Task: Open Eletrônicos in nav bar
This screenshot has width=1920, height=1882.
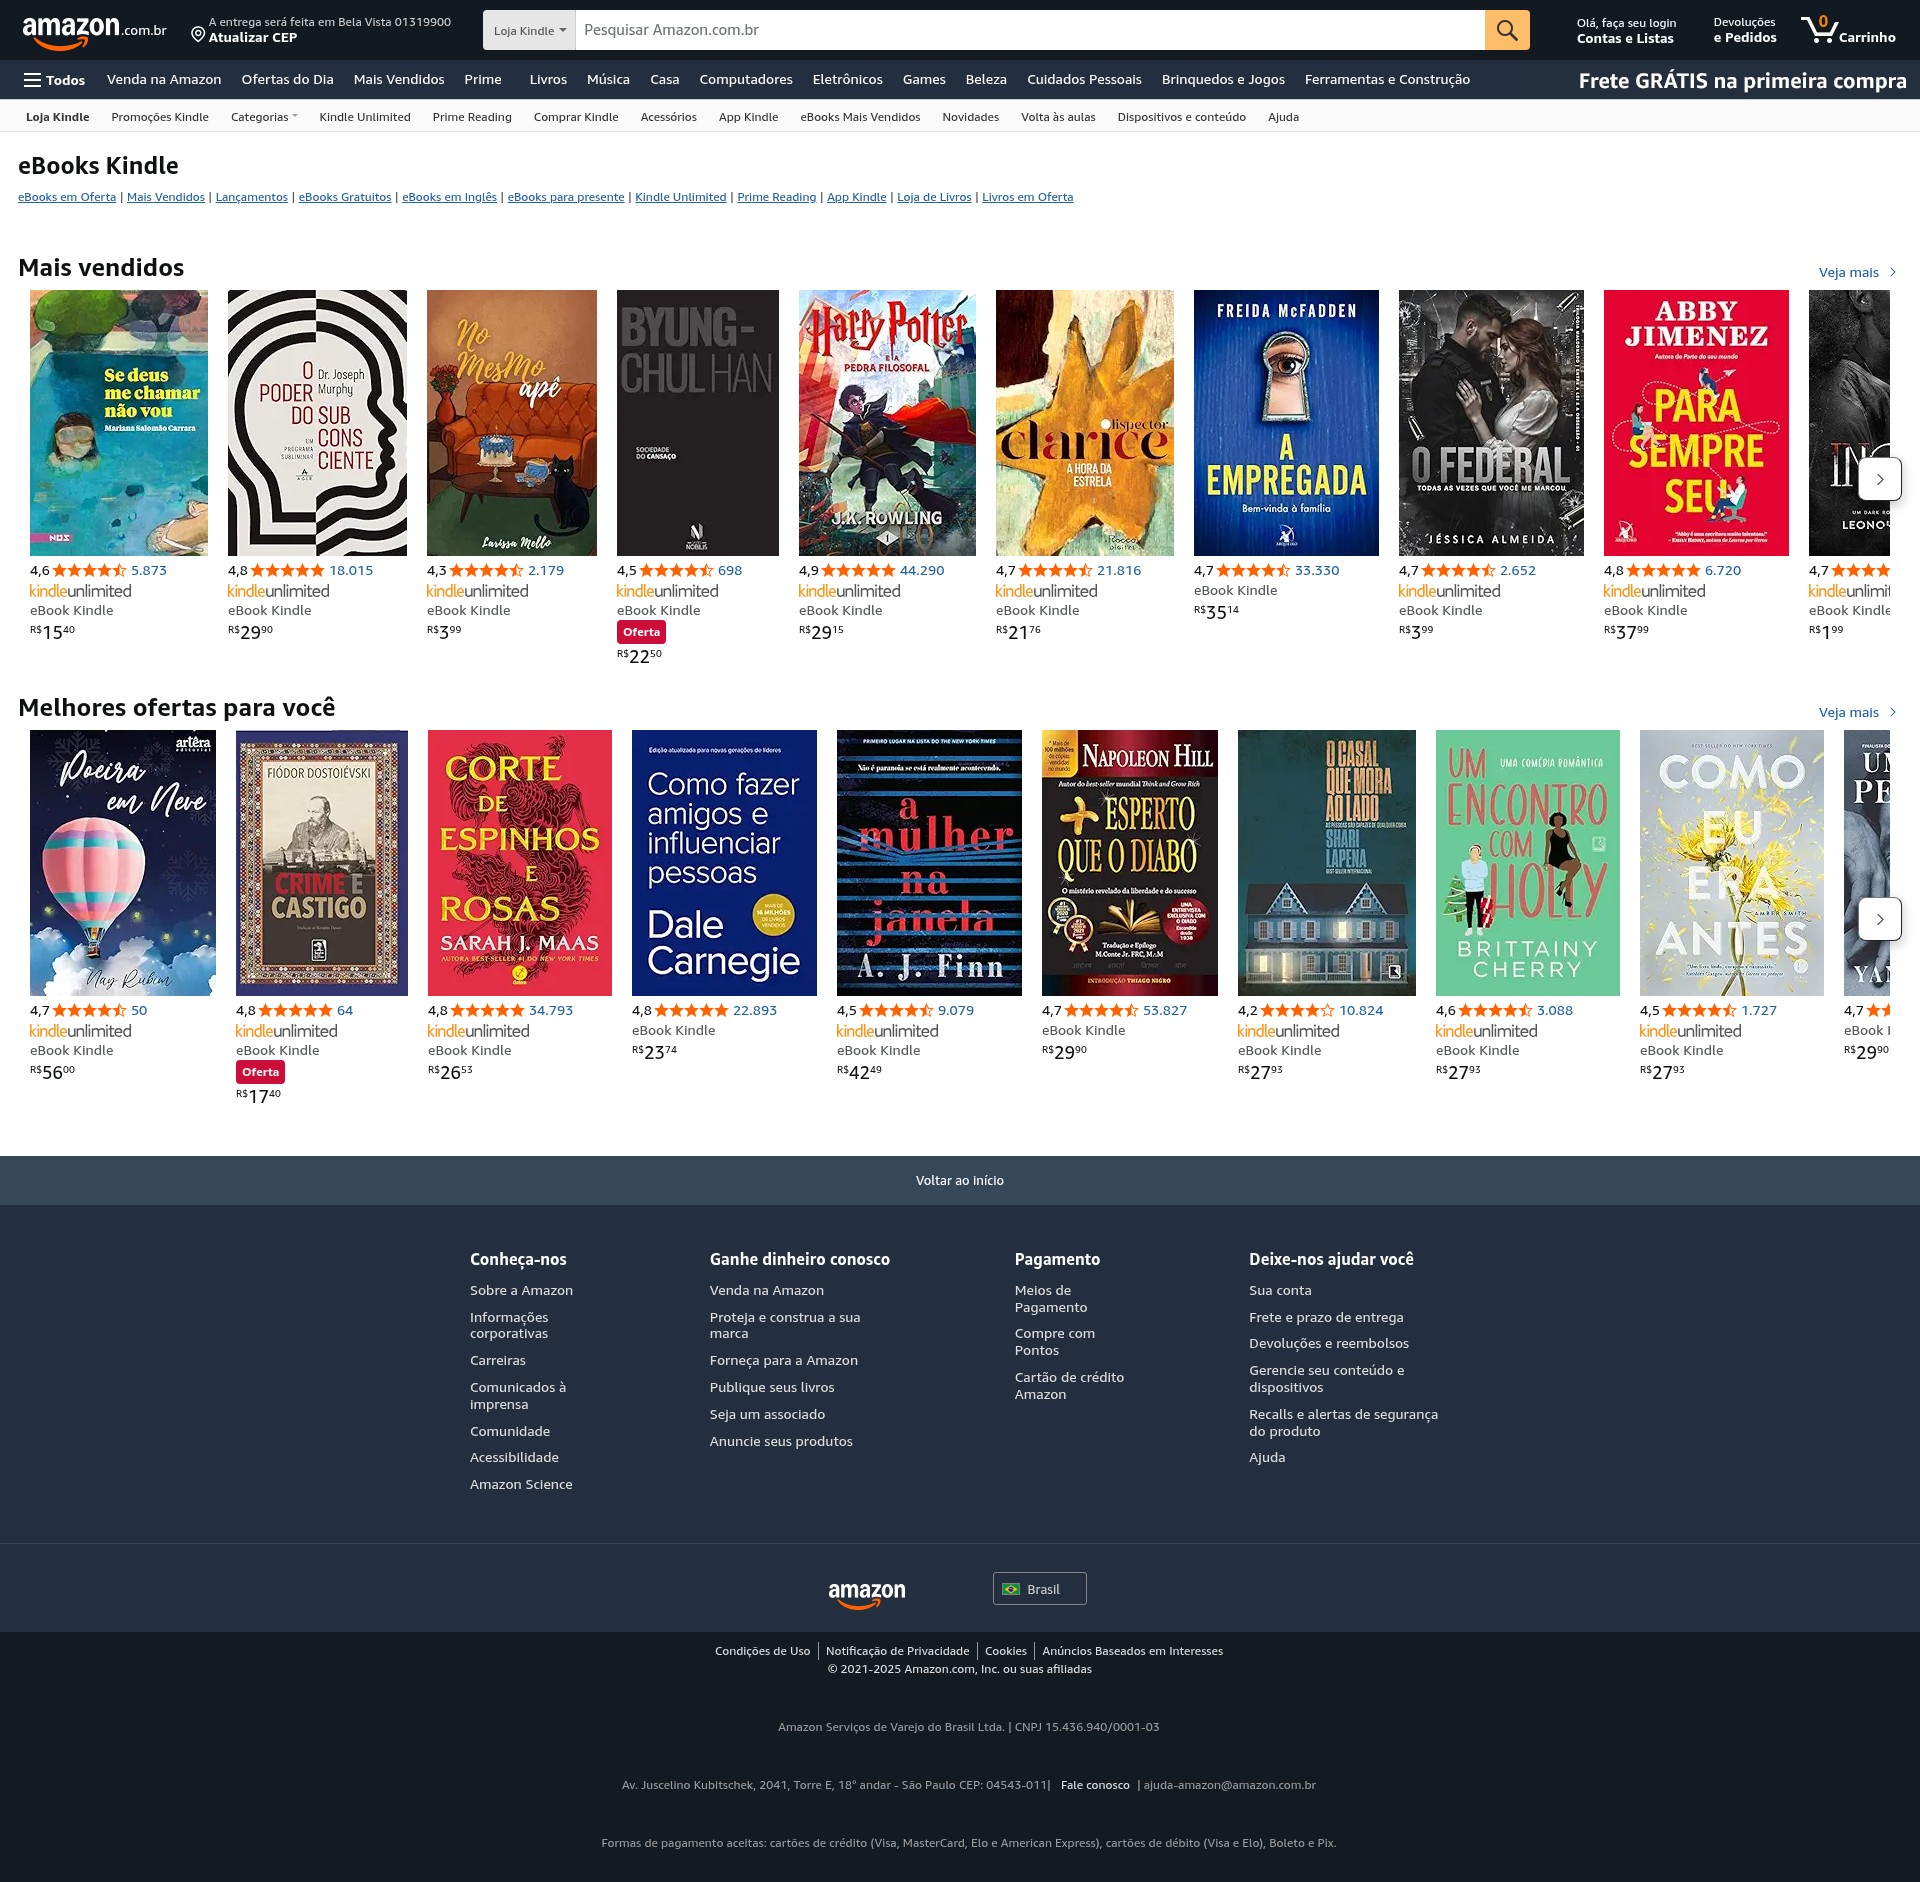Action: tap(847, 80)
